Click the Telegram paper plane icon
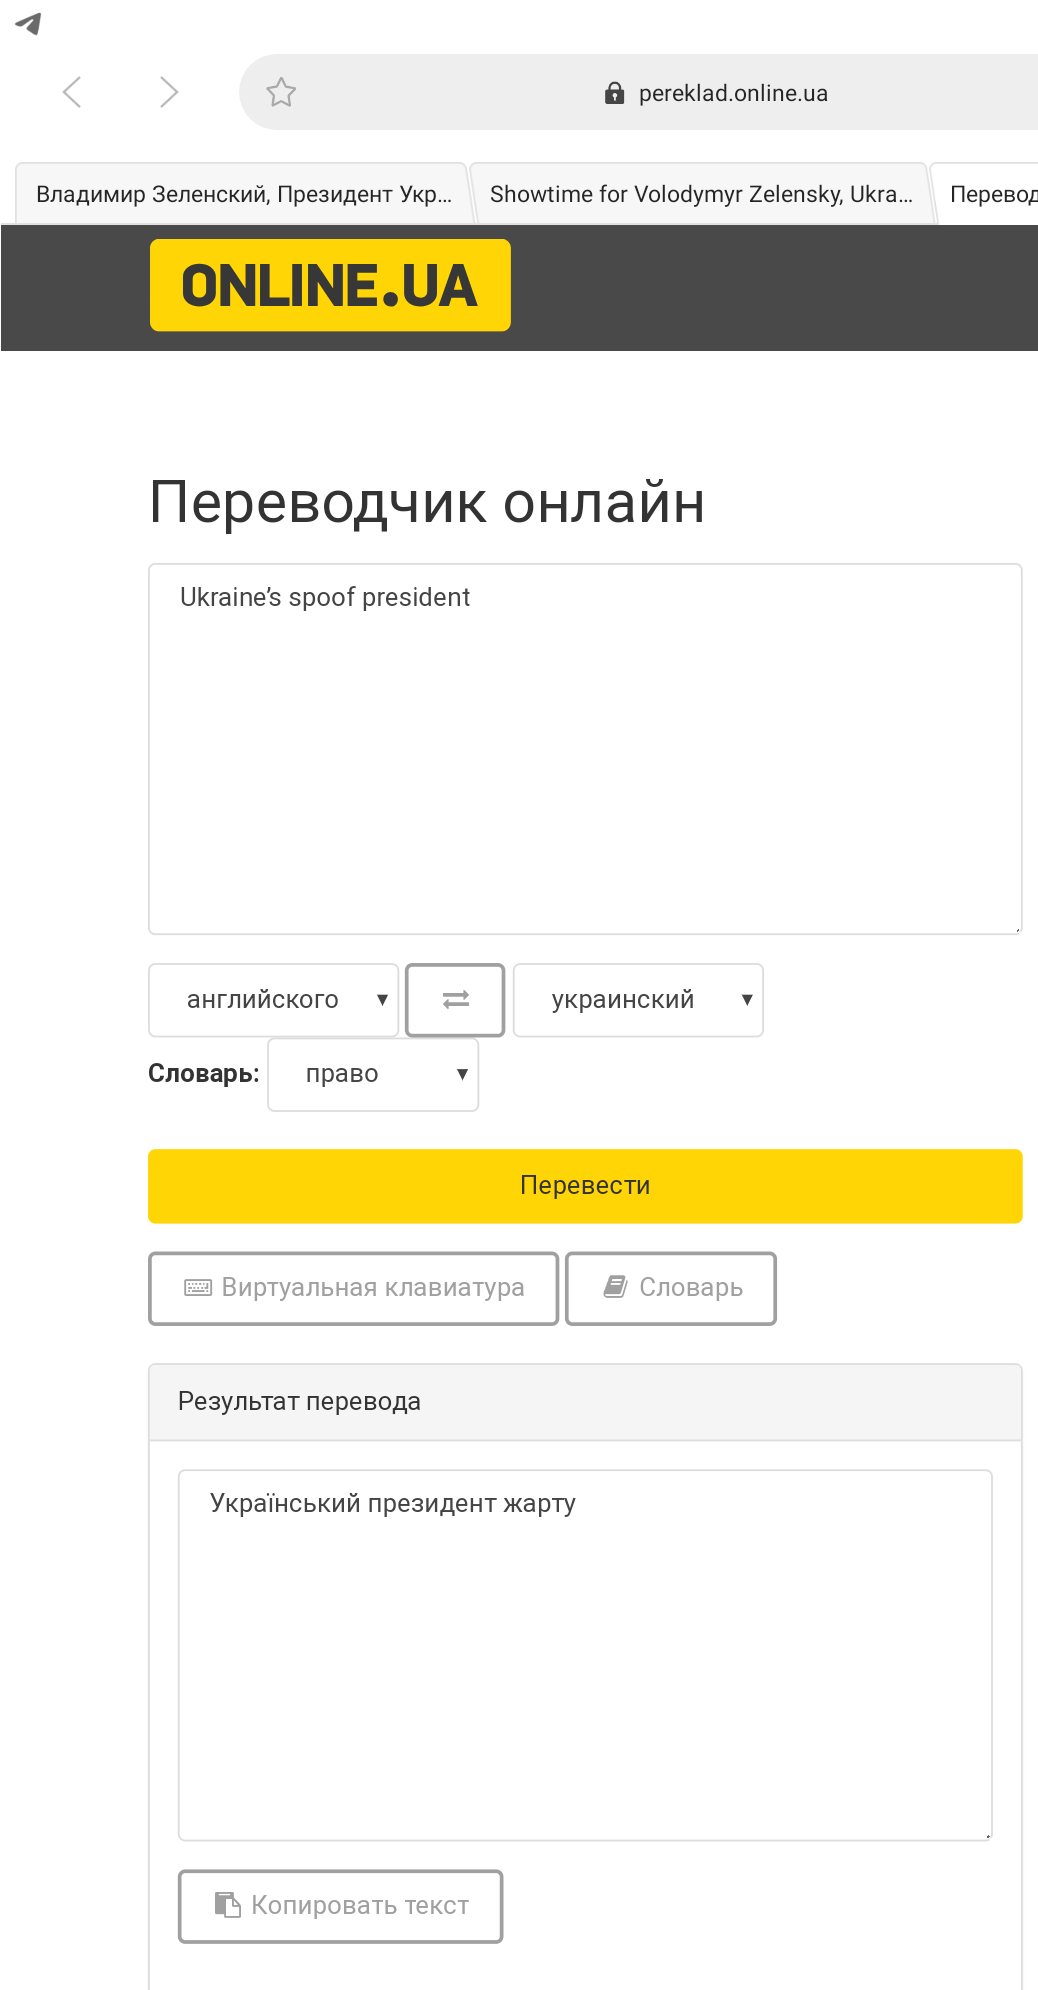This screenshot has width=1038, height=1990. tap(29, 23)
